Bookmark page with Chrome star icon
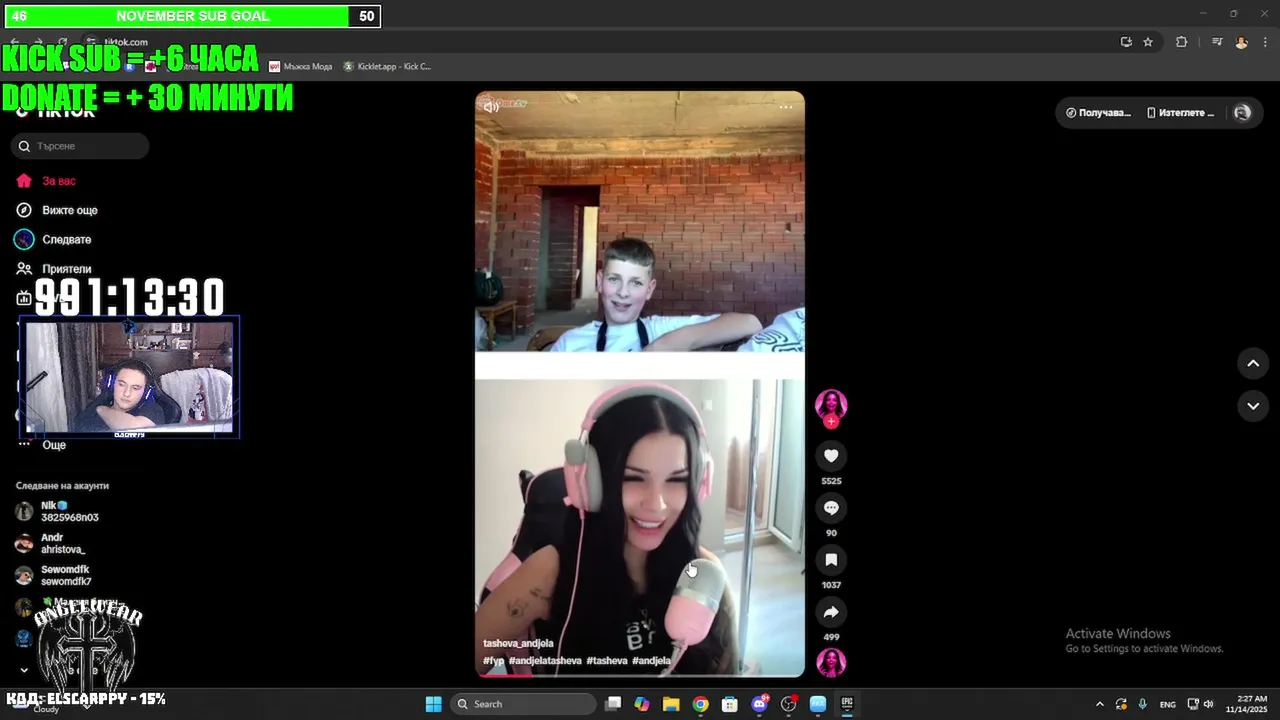 click(x=1148, y=42)
